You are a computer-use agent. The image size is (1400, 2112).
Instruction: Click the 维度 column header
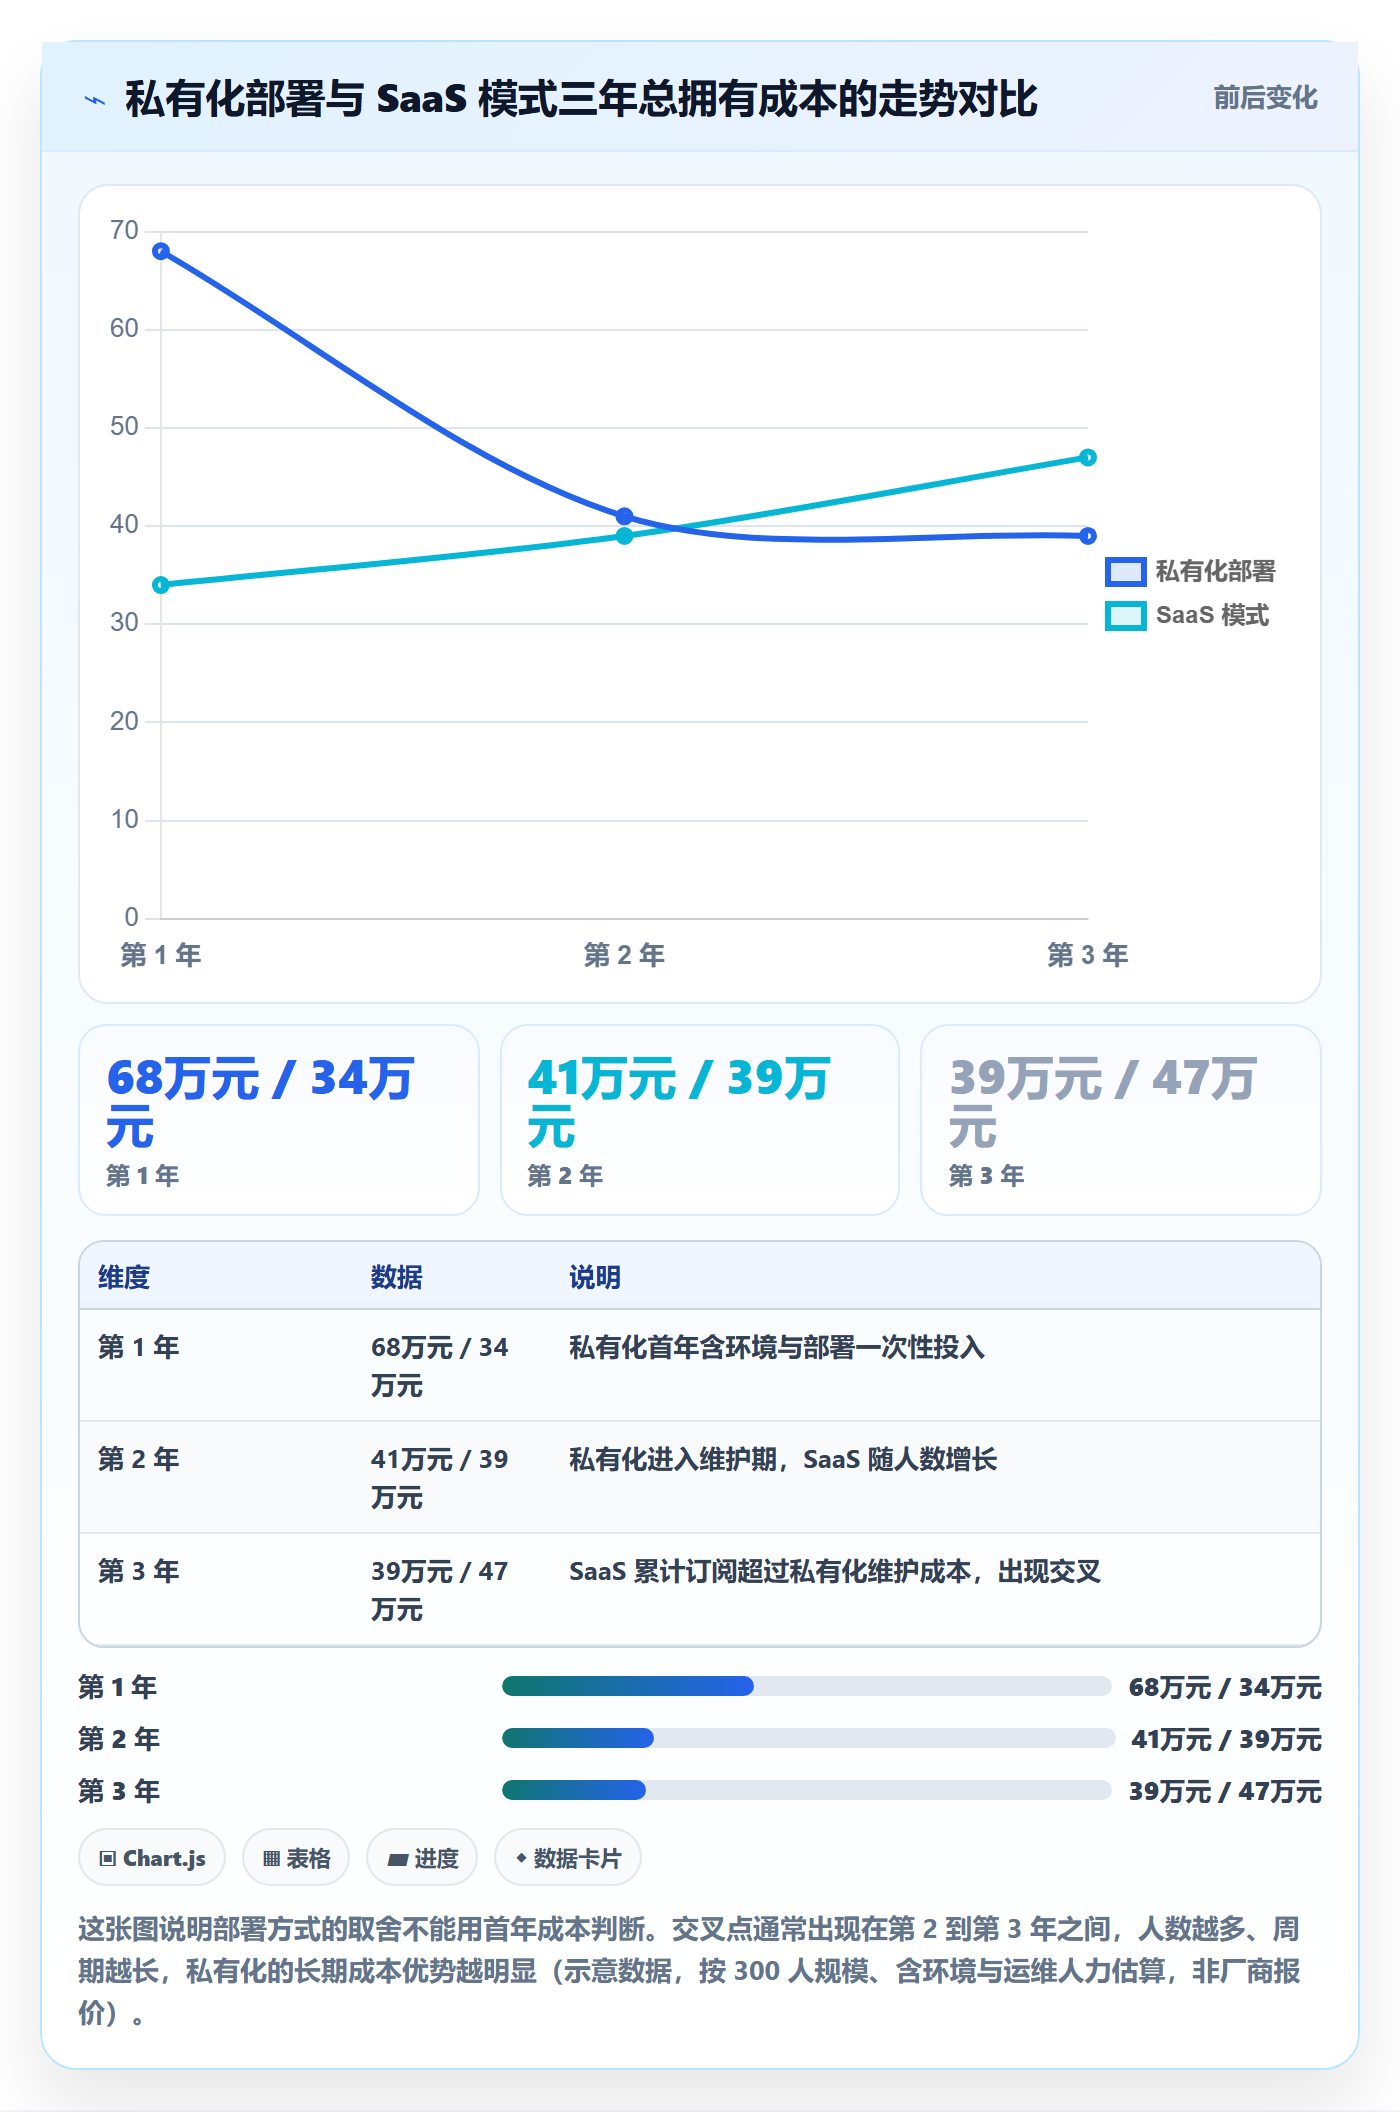[x=124, y=1277]
